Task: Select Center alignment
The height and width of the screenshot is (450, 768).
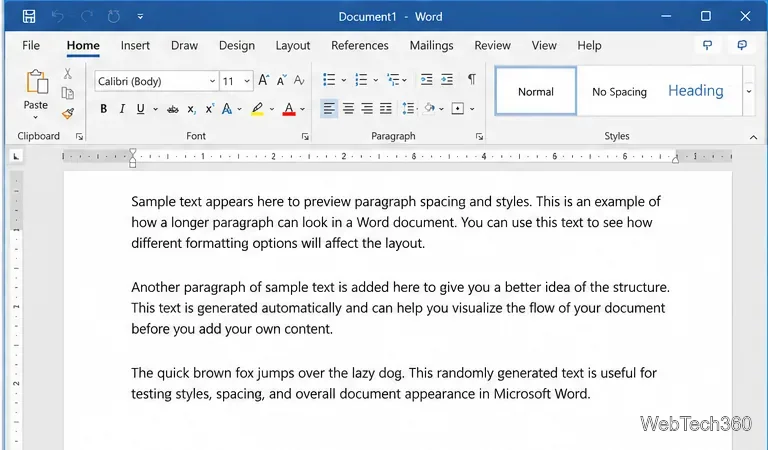Action: point(348,108)
